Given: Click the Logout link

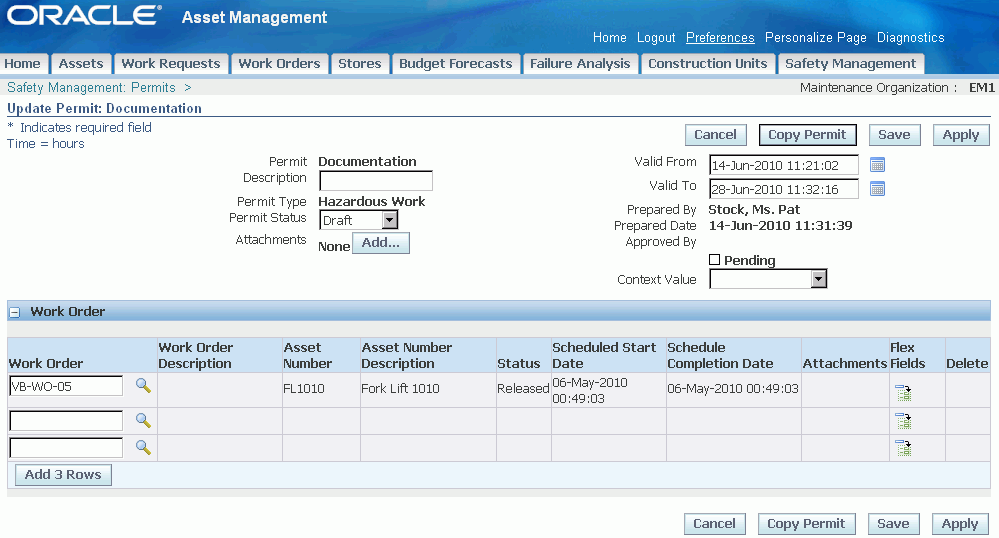Looking at the screenshot, I should click(x=656, y=38).
